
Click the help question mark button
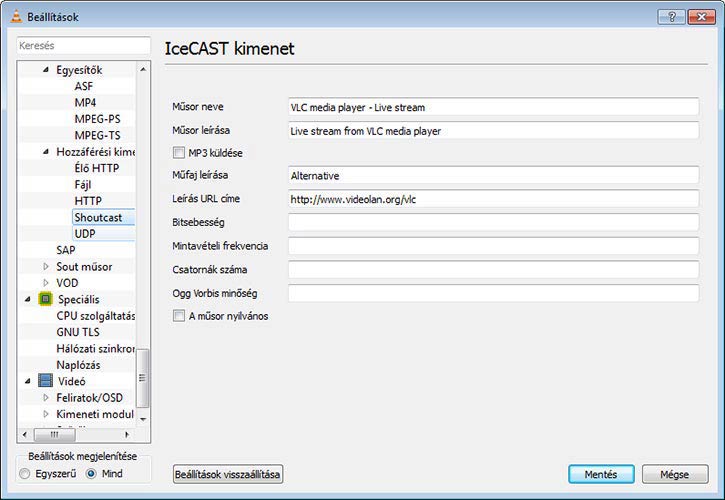(671, 17)
